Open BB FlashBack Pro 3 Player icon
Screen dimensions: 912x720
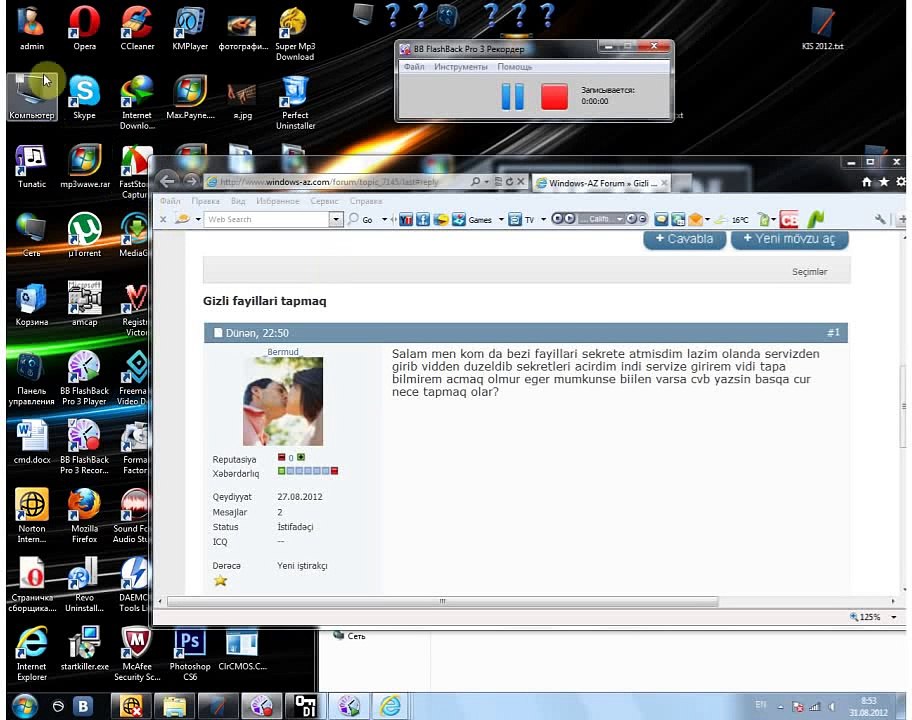[x=84, y=378]
